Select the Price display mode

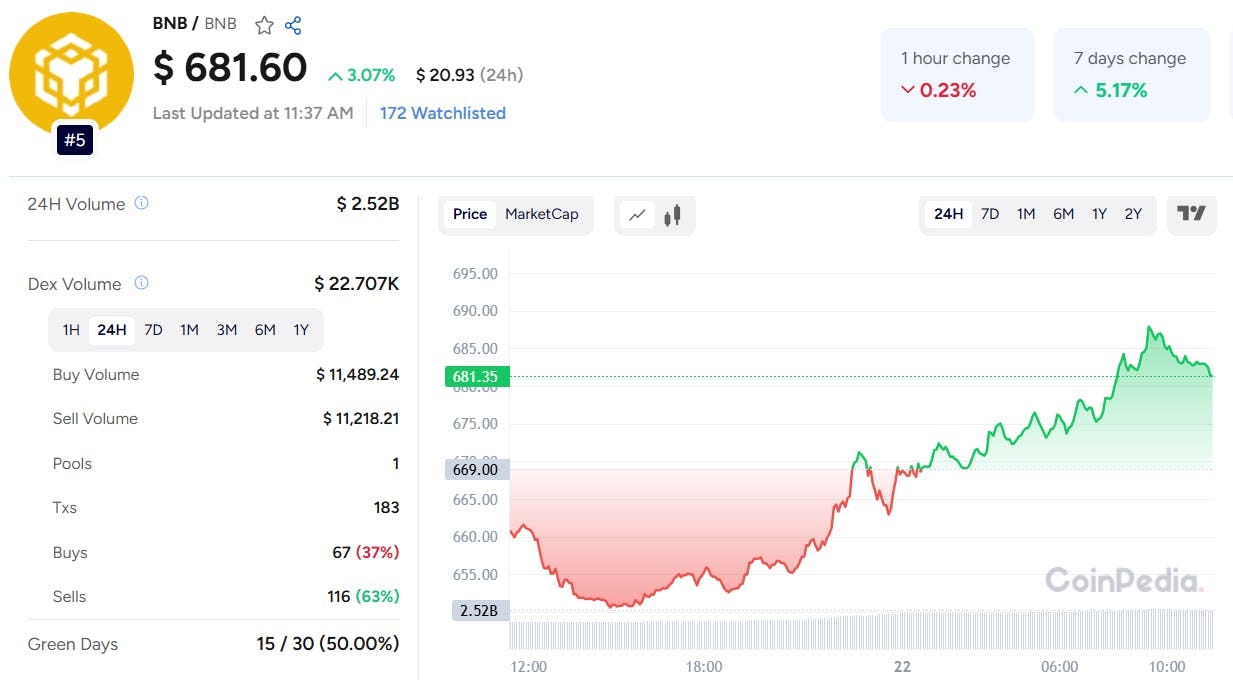coord(469,214)
